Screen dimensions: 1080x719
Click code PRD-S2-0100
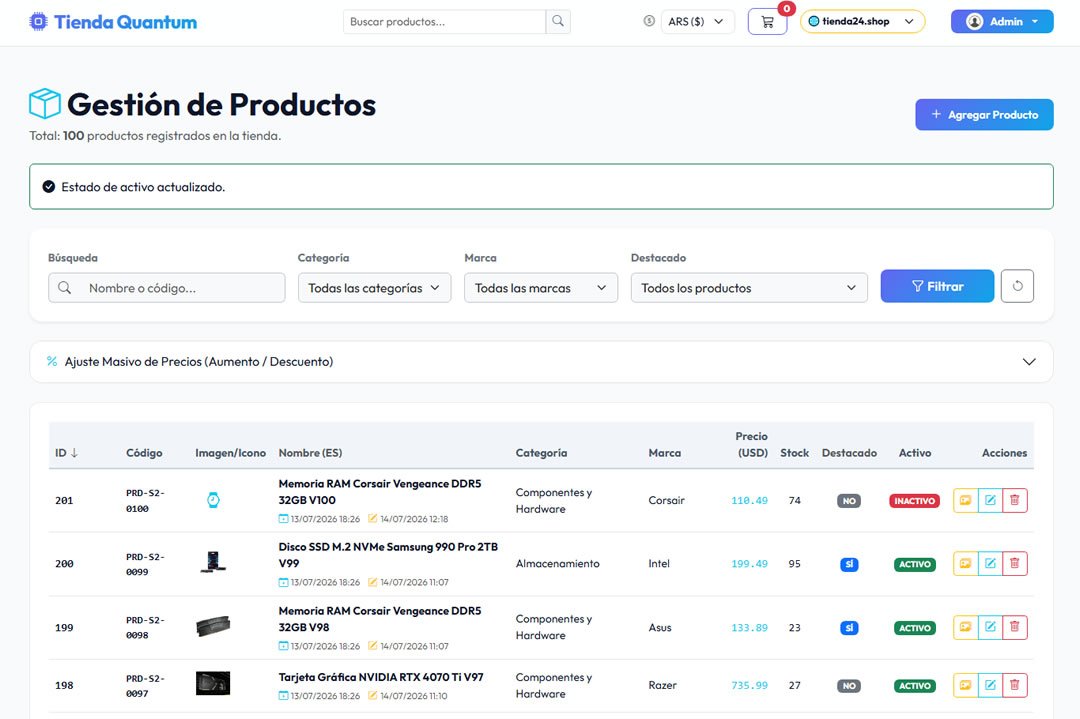pyautogui.click(x=145, y=501)
